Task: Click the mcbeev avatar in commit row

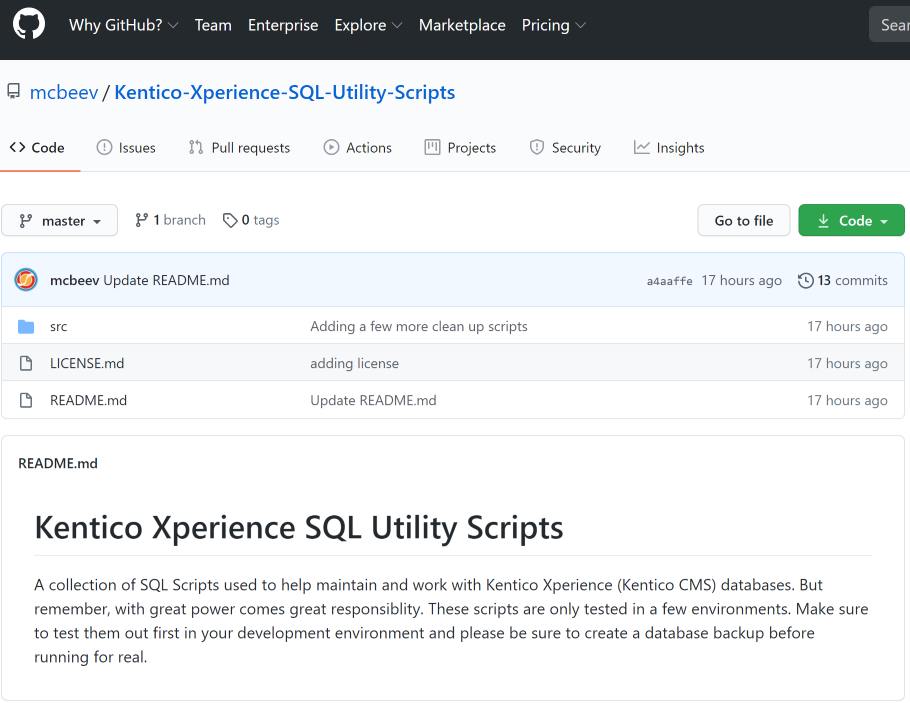Action: [26, 280]
